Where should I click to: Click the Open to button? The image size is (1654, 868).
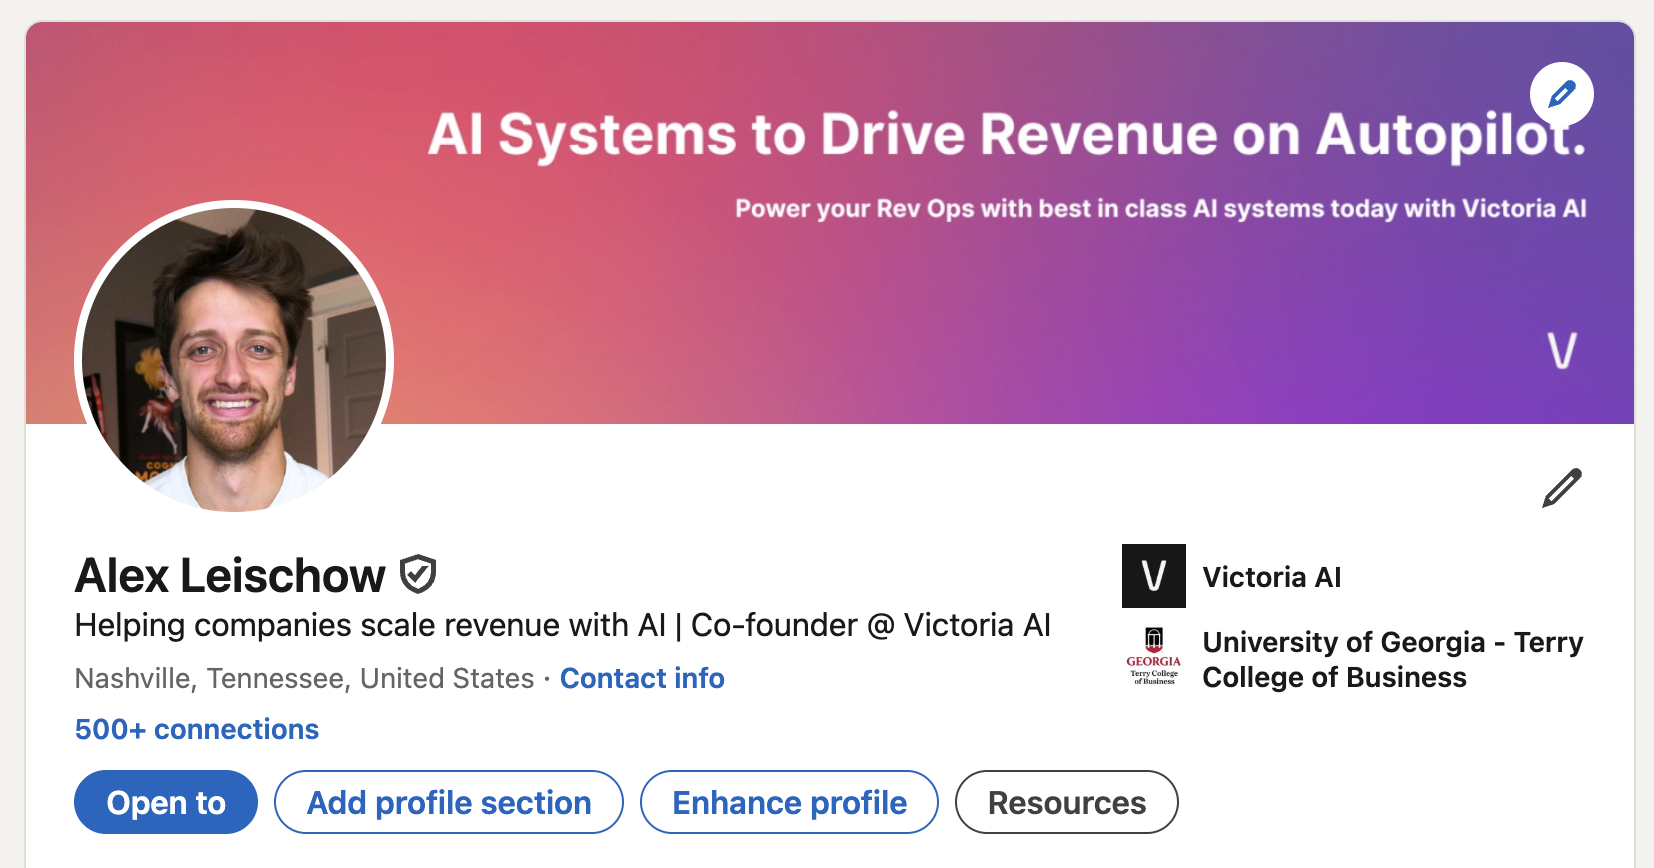coord(166,802)
